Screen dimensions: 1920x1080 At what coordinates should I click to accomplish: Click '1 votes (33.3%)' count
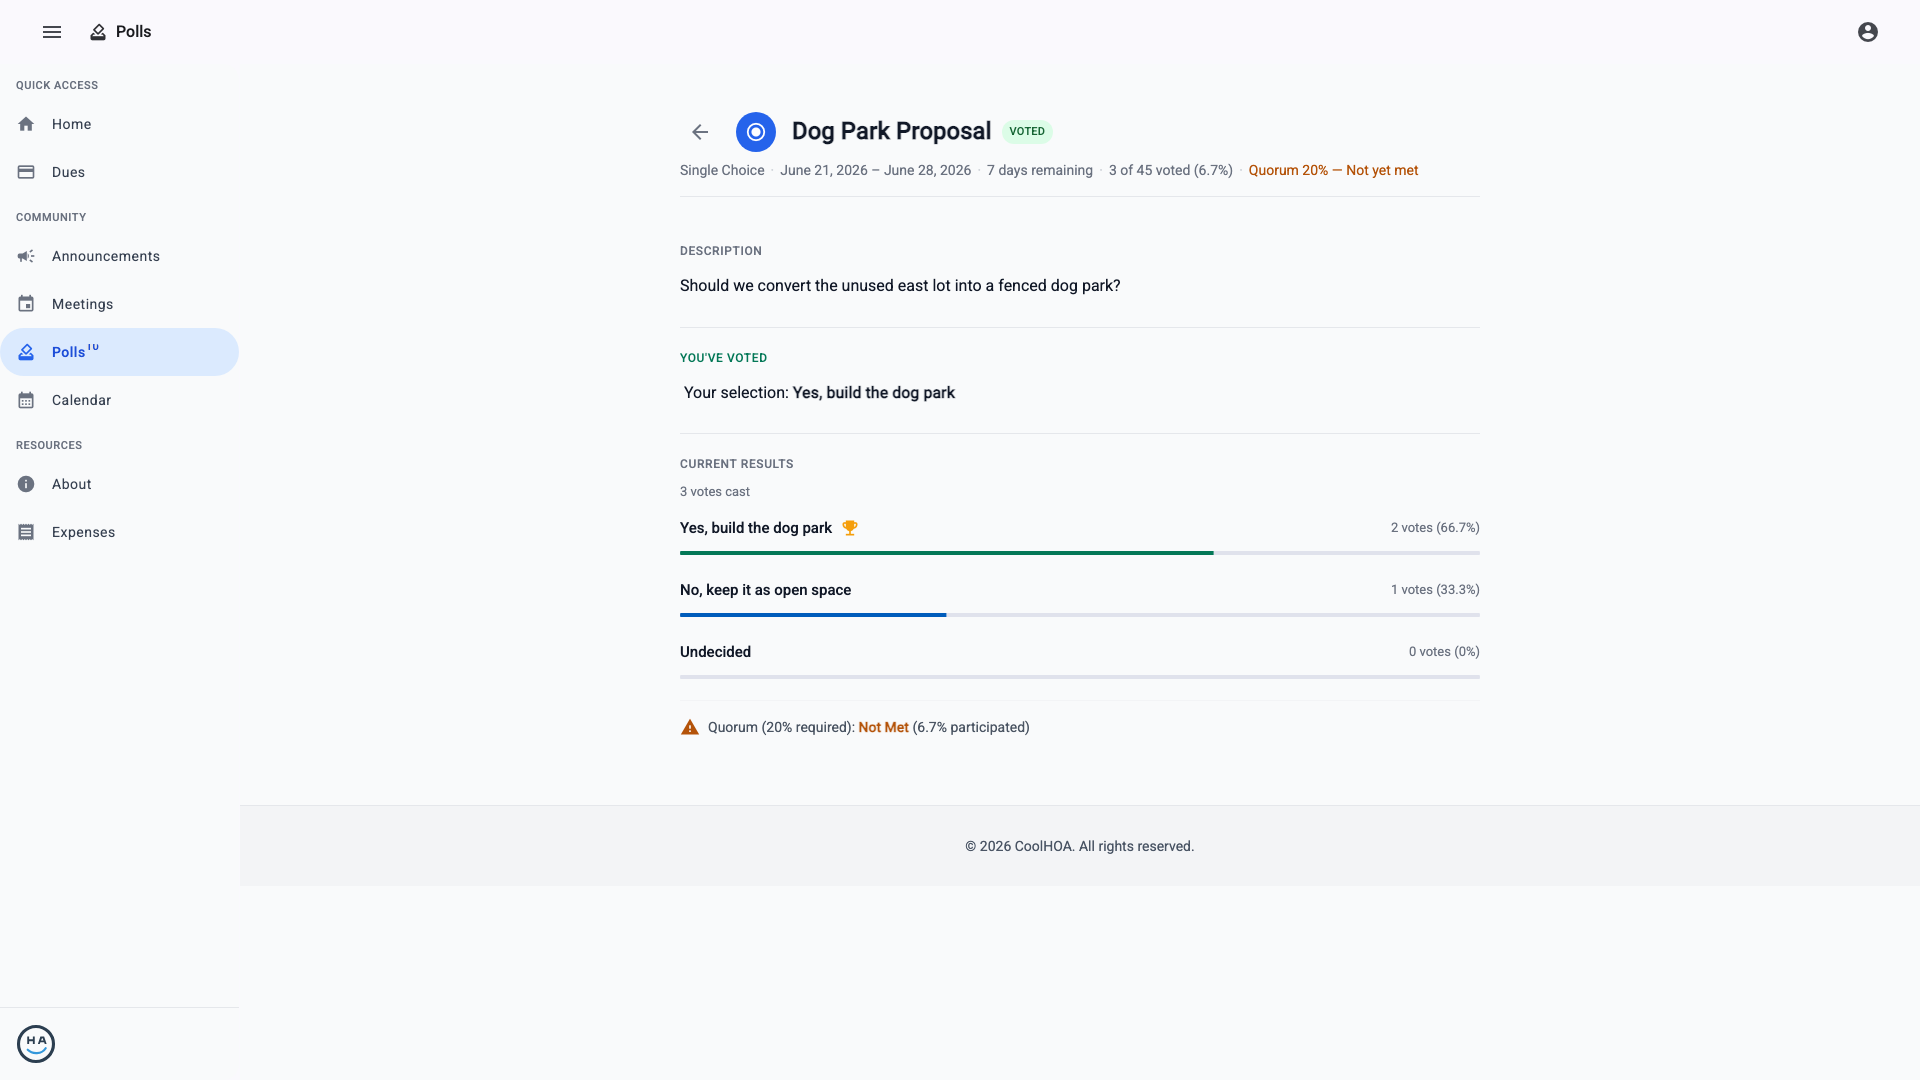1435,590
